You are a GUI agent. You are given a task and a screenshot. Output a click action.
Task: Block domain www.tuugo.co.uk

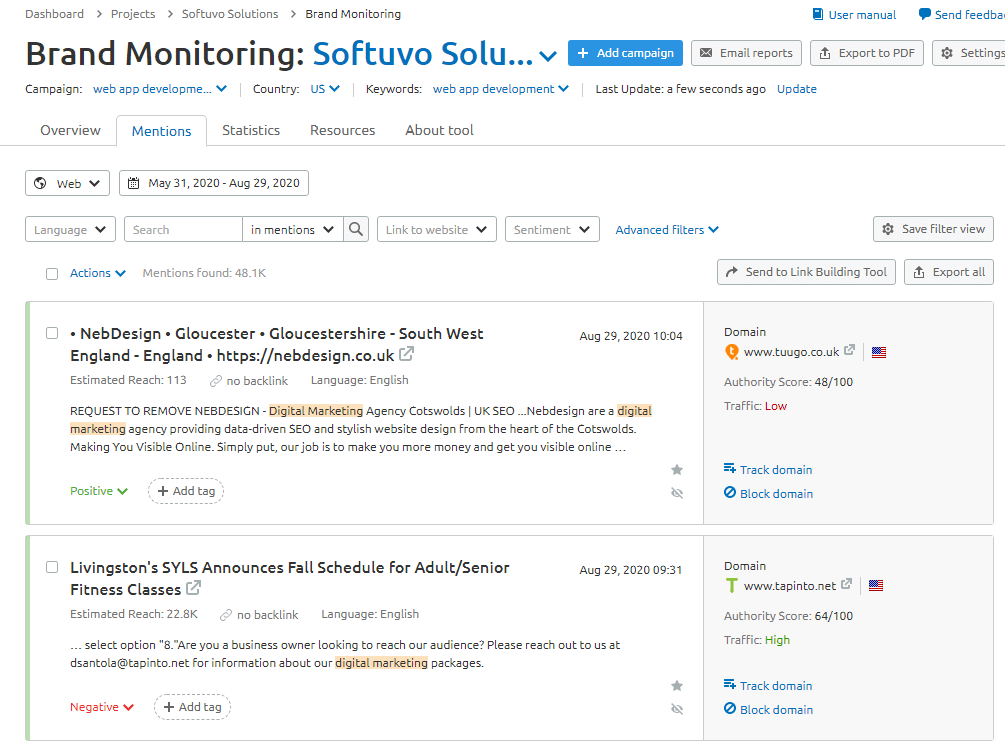point(768,493)
